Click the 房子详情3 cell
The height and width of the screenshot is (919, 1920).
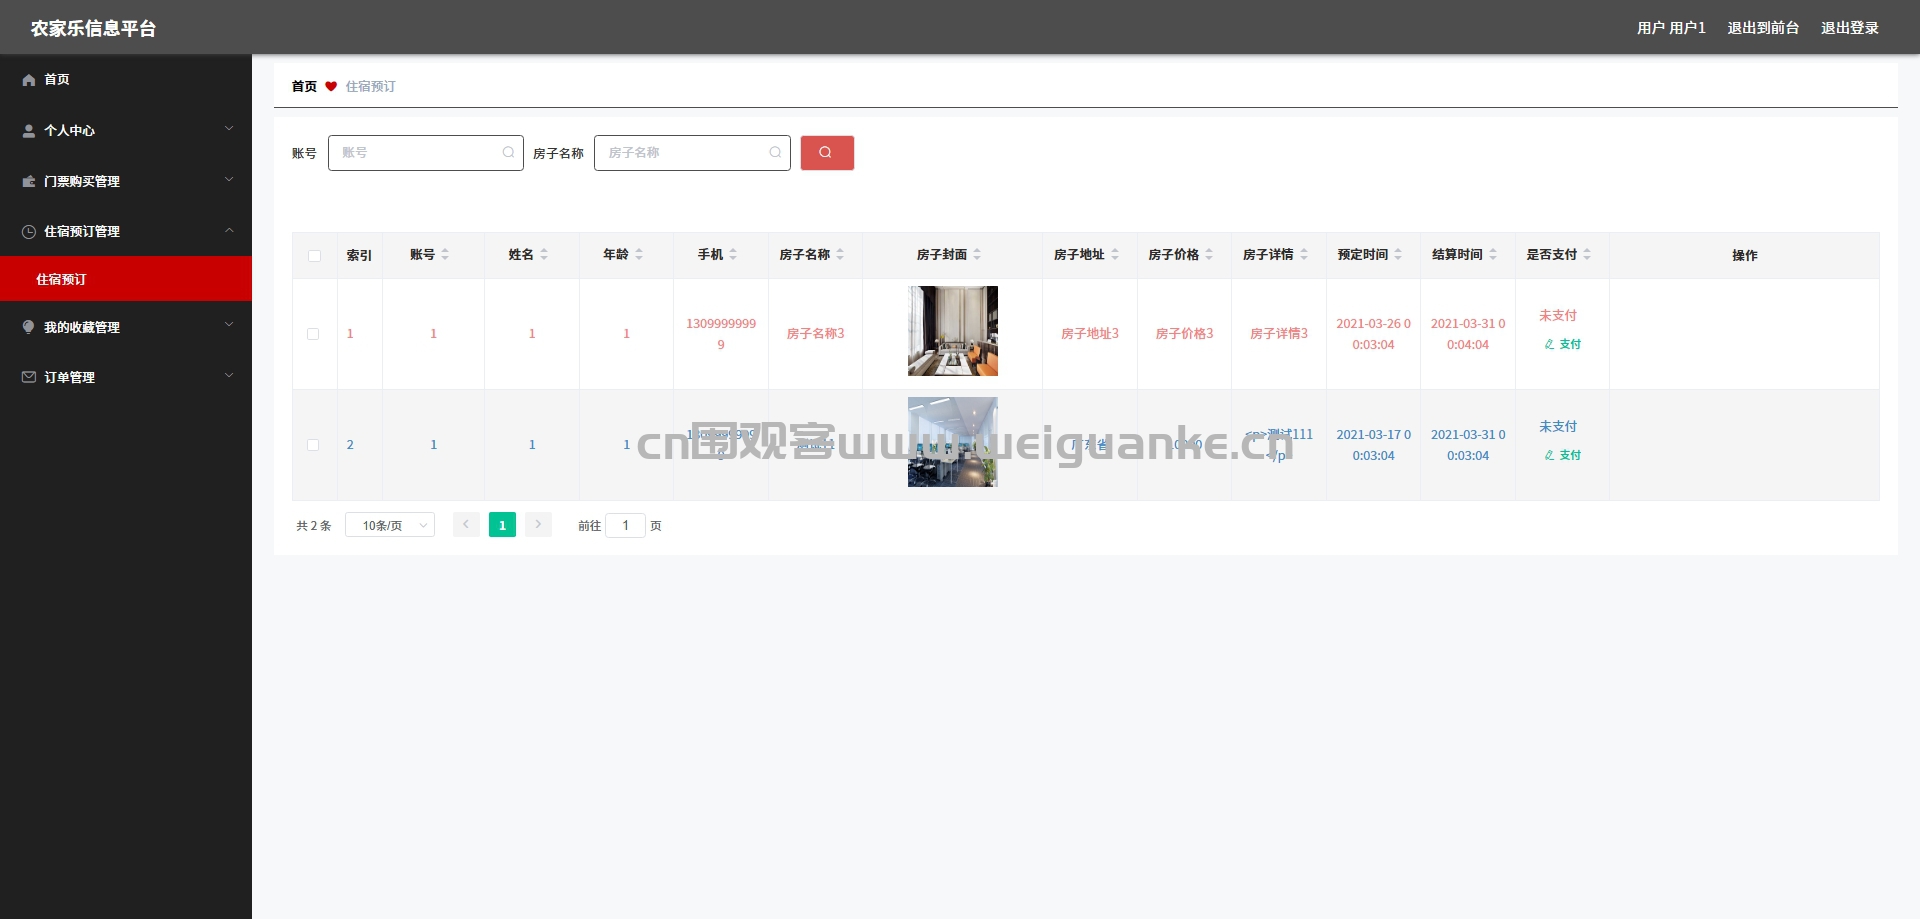click(x=1279, y=334)
